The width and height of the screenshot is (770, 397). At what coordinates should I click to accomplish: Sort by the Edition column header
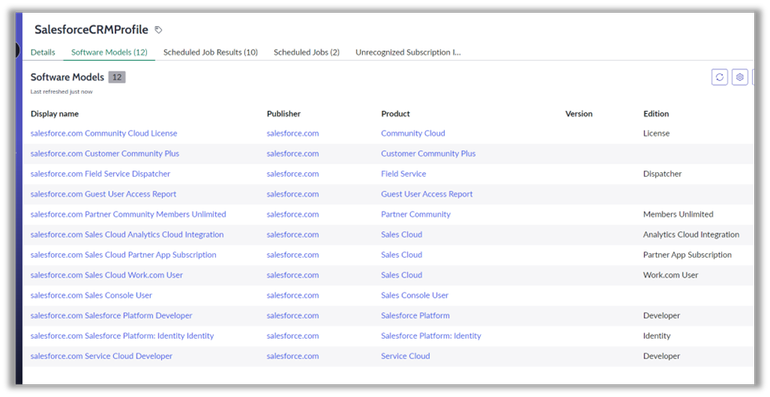point(656,113)
